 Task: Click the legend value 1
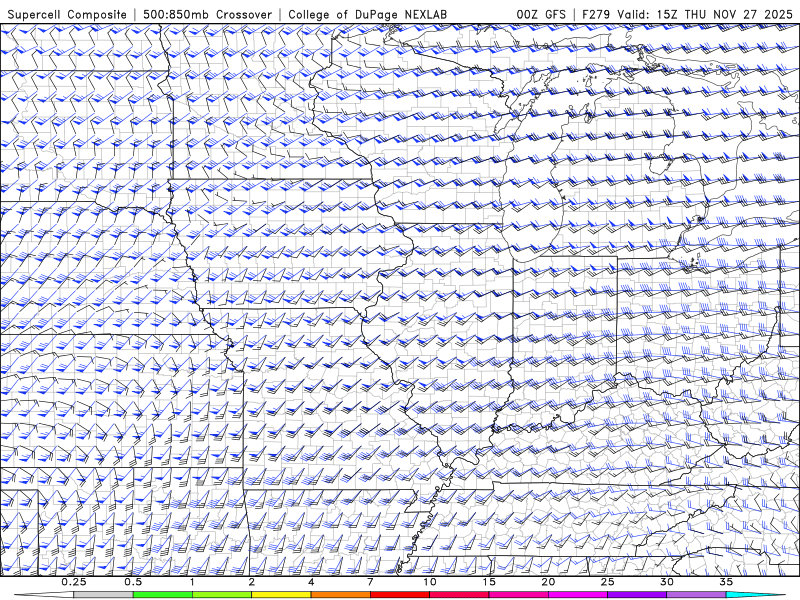coord(192,582)
